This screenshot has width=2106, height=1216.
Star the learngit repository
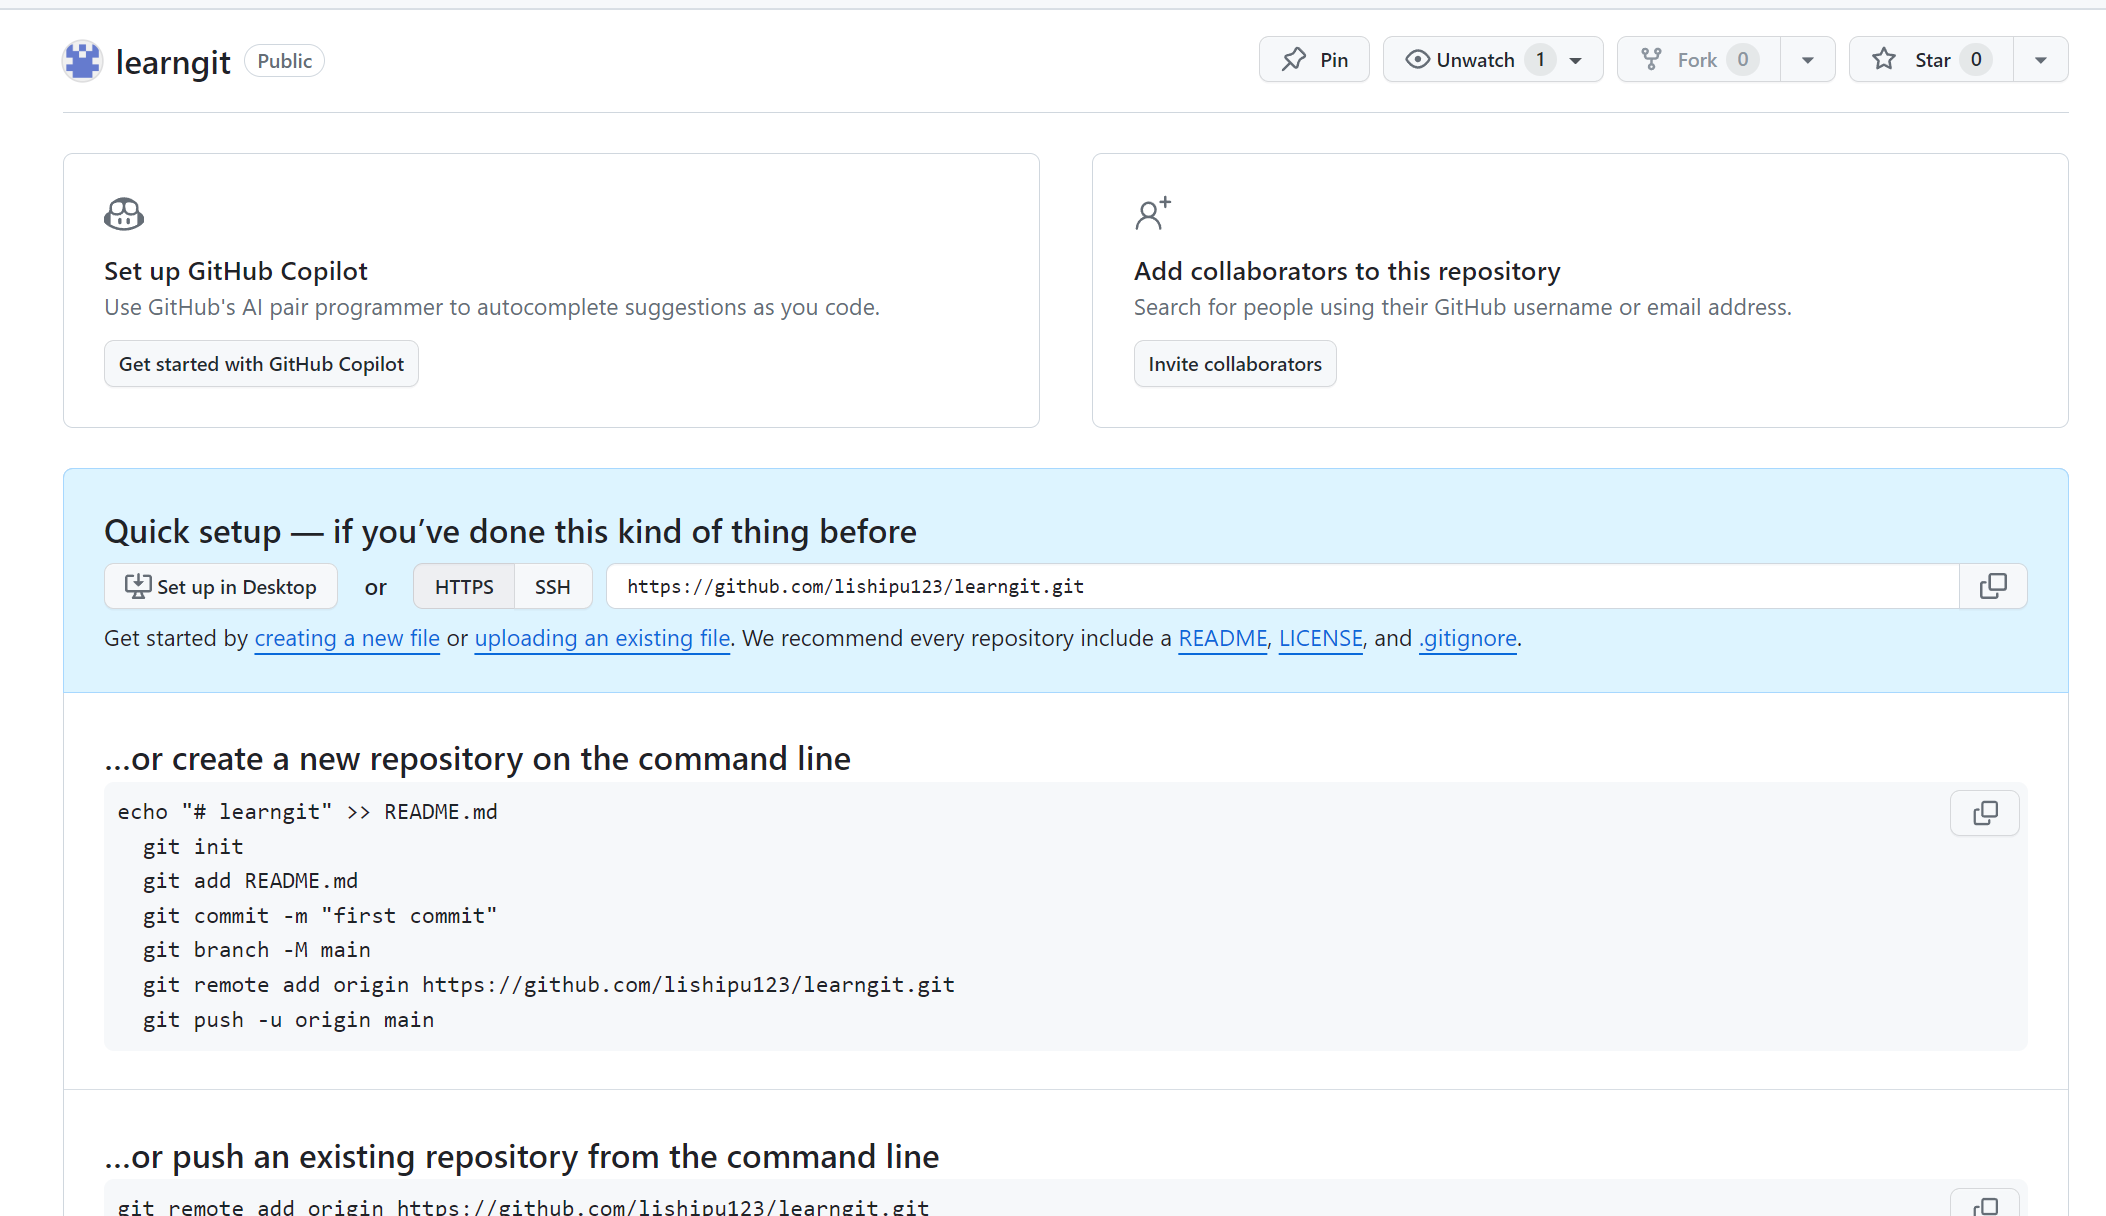(x=1930, y=60)
